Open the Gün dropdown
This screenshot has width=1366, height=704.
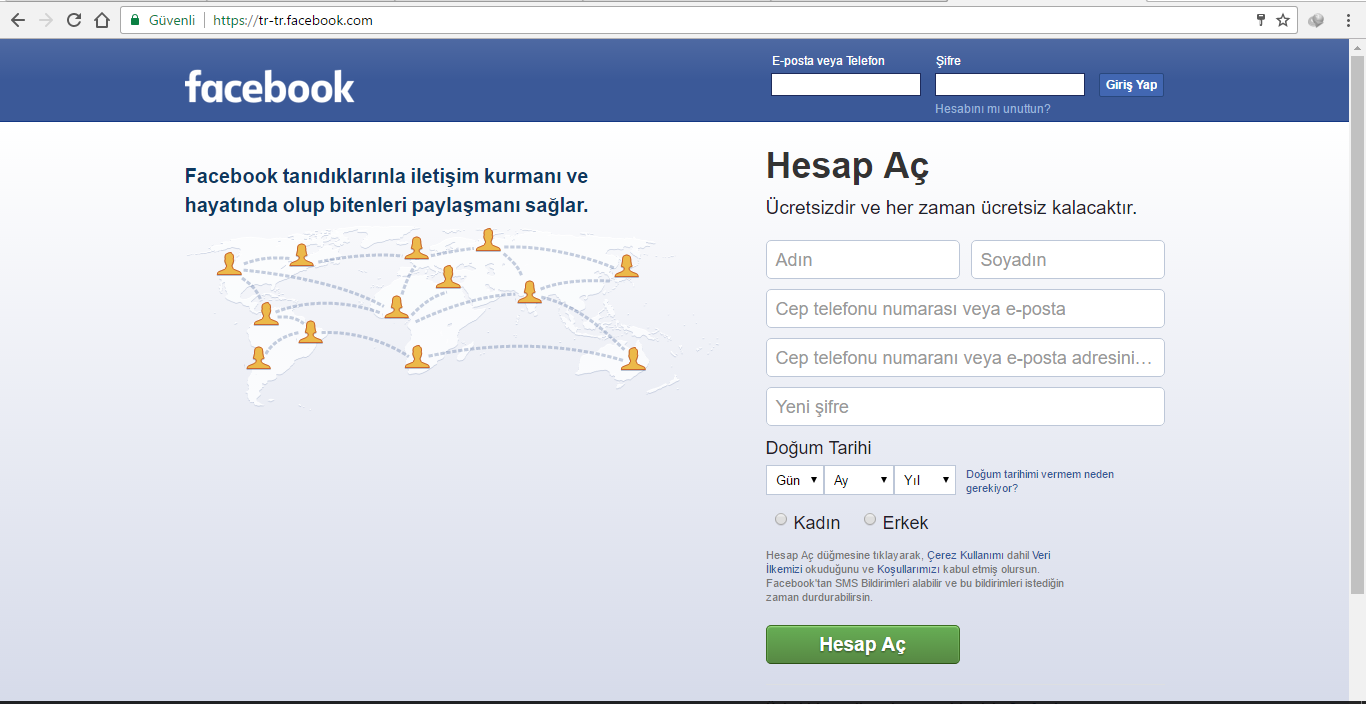(x=794, y=480)
